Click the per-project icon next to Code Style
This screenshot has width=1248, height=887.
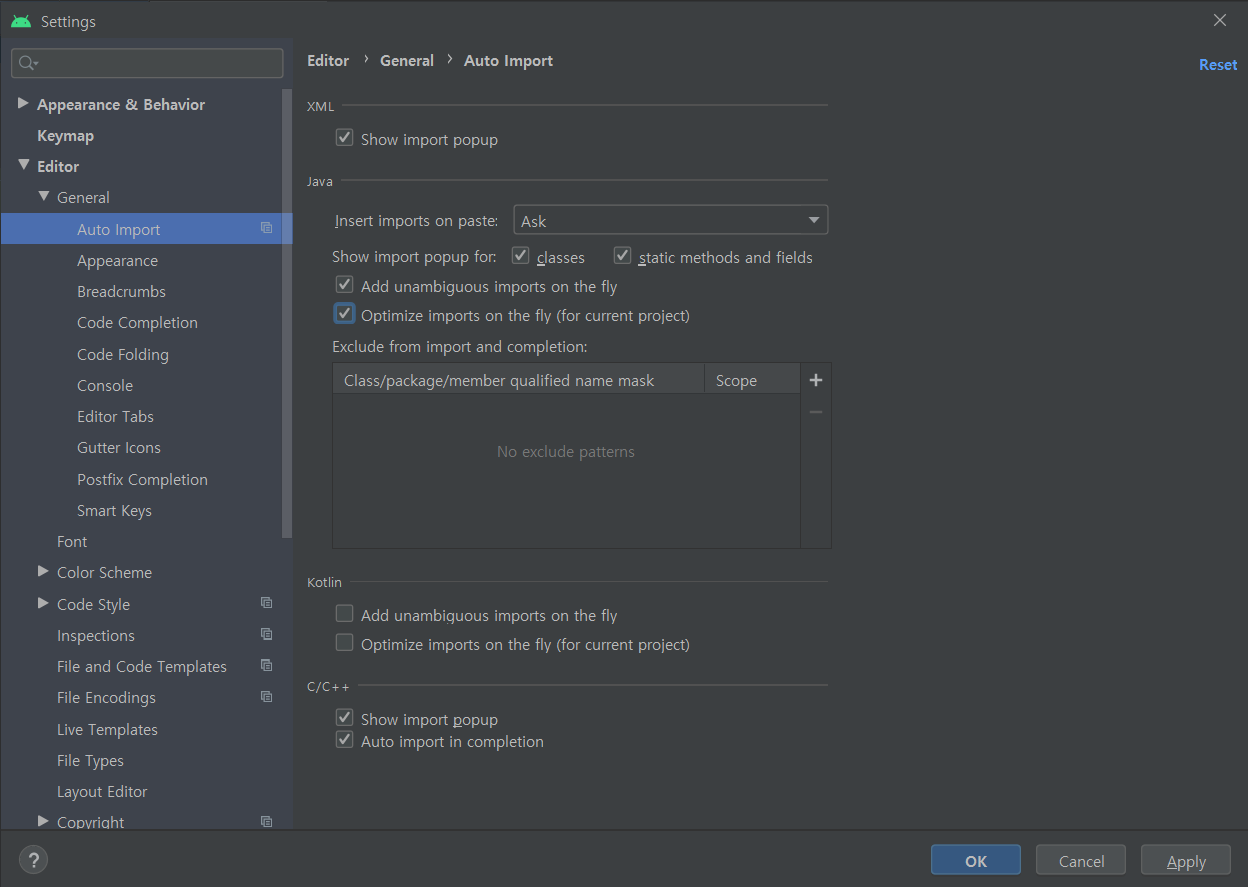(x=266, y=603)
